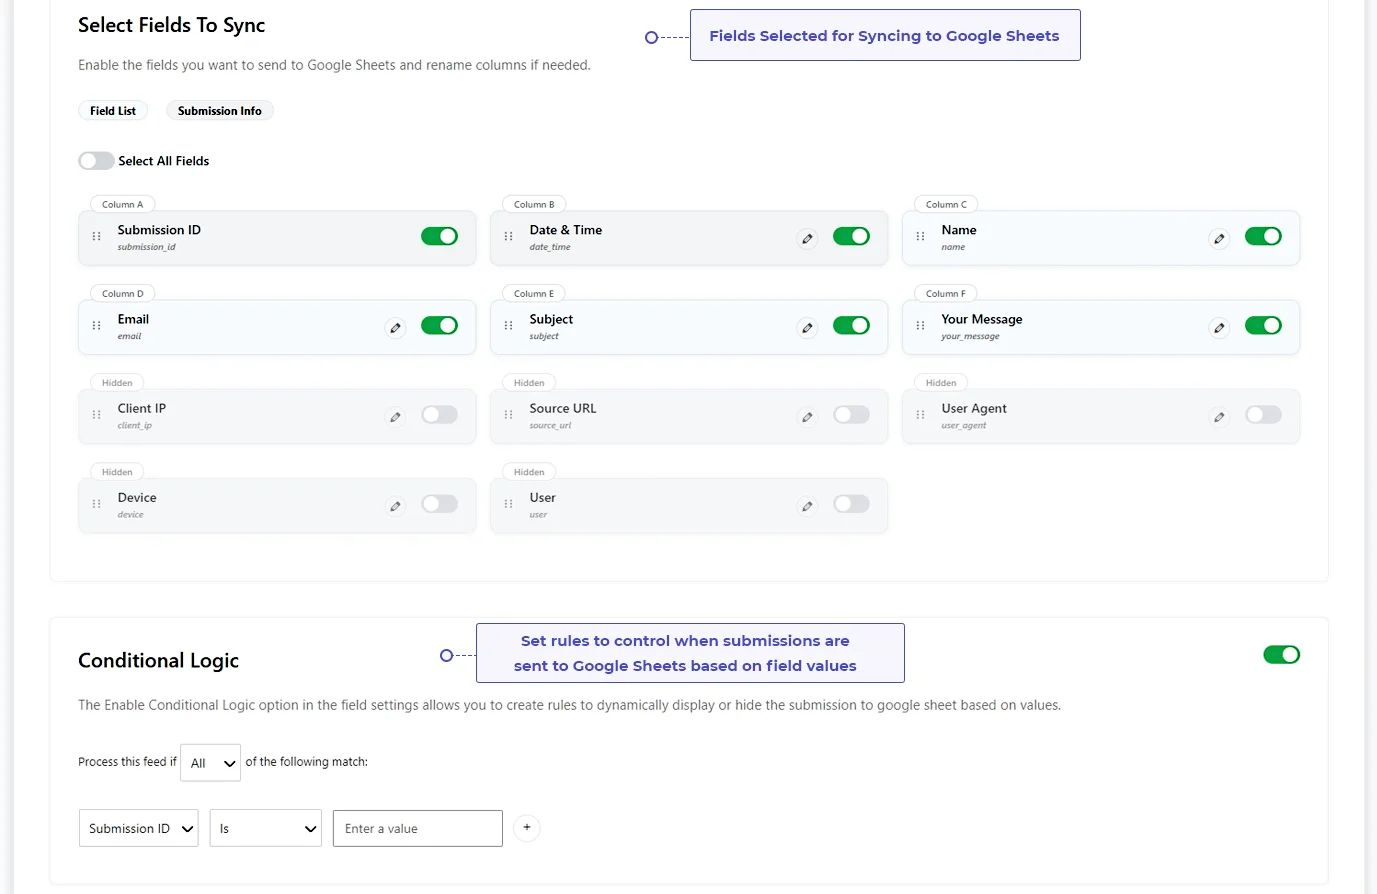Image resolution: width=1377 pixels, height=894 pixels.
Task: Enable the User field toggle
Action: (851, 503)
